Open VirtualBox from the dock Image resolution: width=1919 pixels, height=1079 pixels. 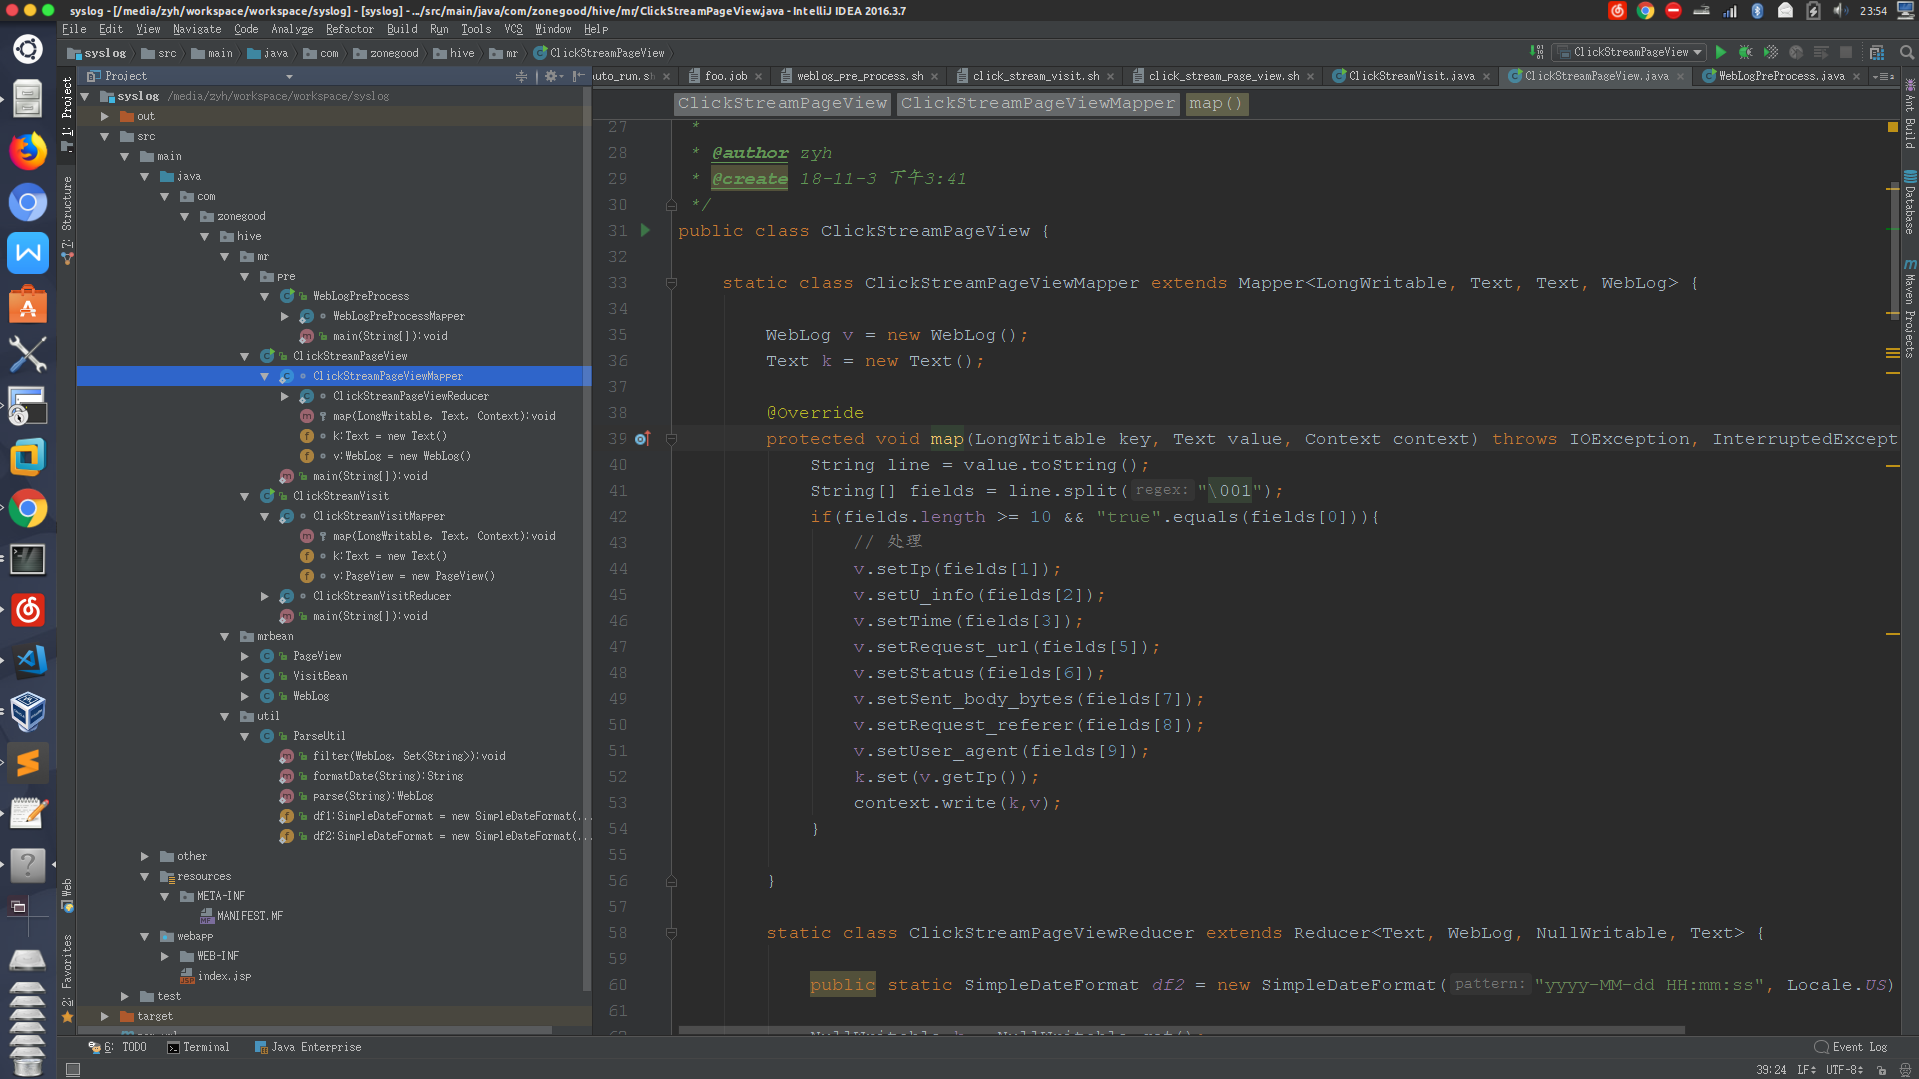click(28, 711)
